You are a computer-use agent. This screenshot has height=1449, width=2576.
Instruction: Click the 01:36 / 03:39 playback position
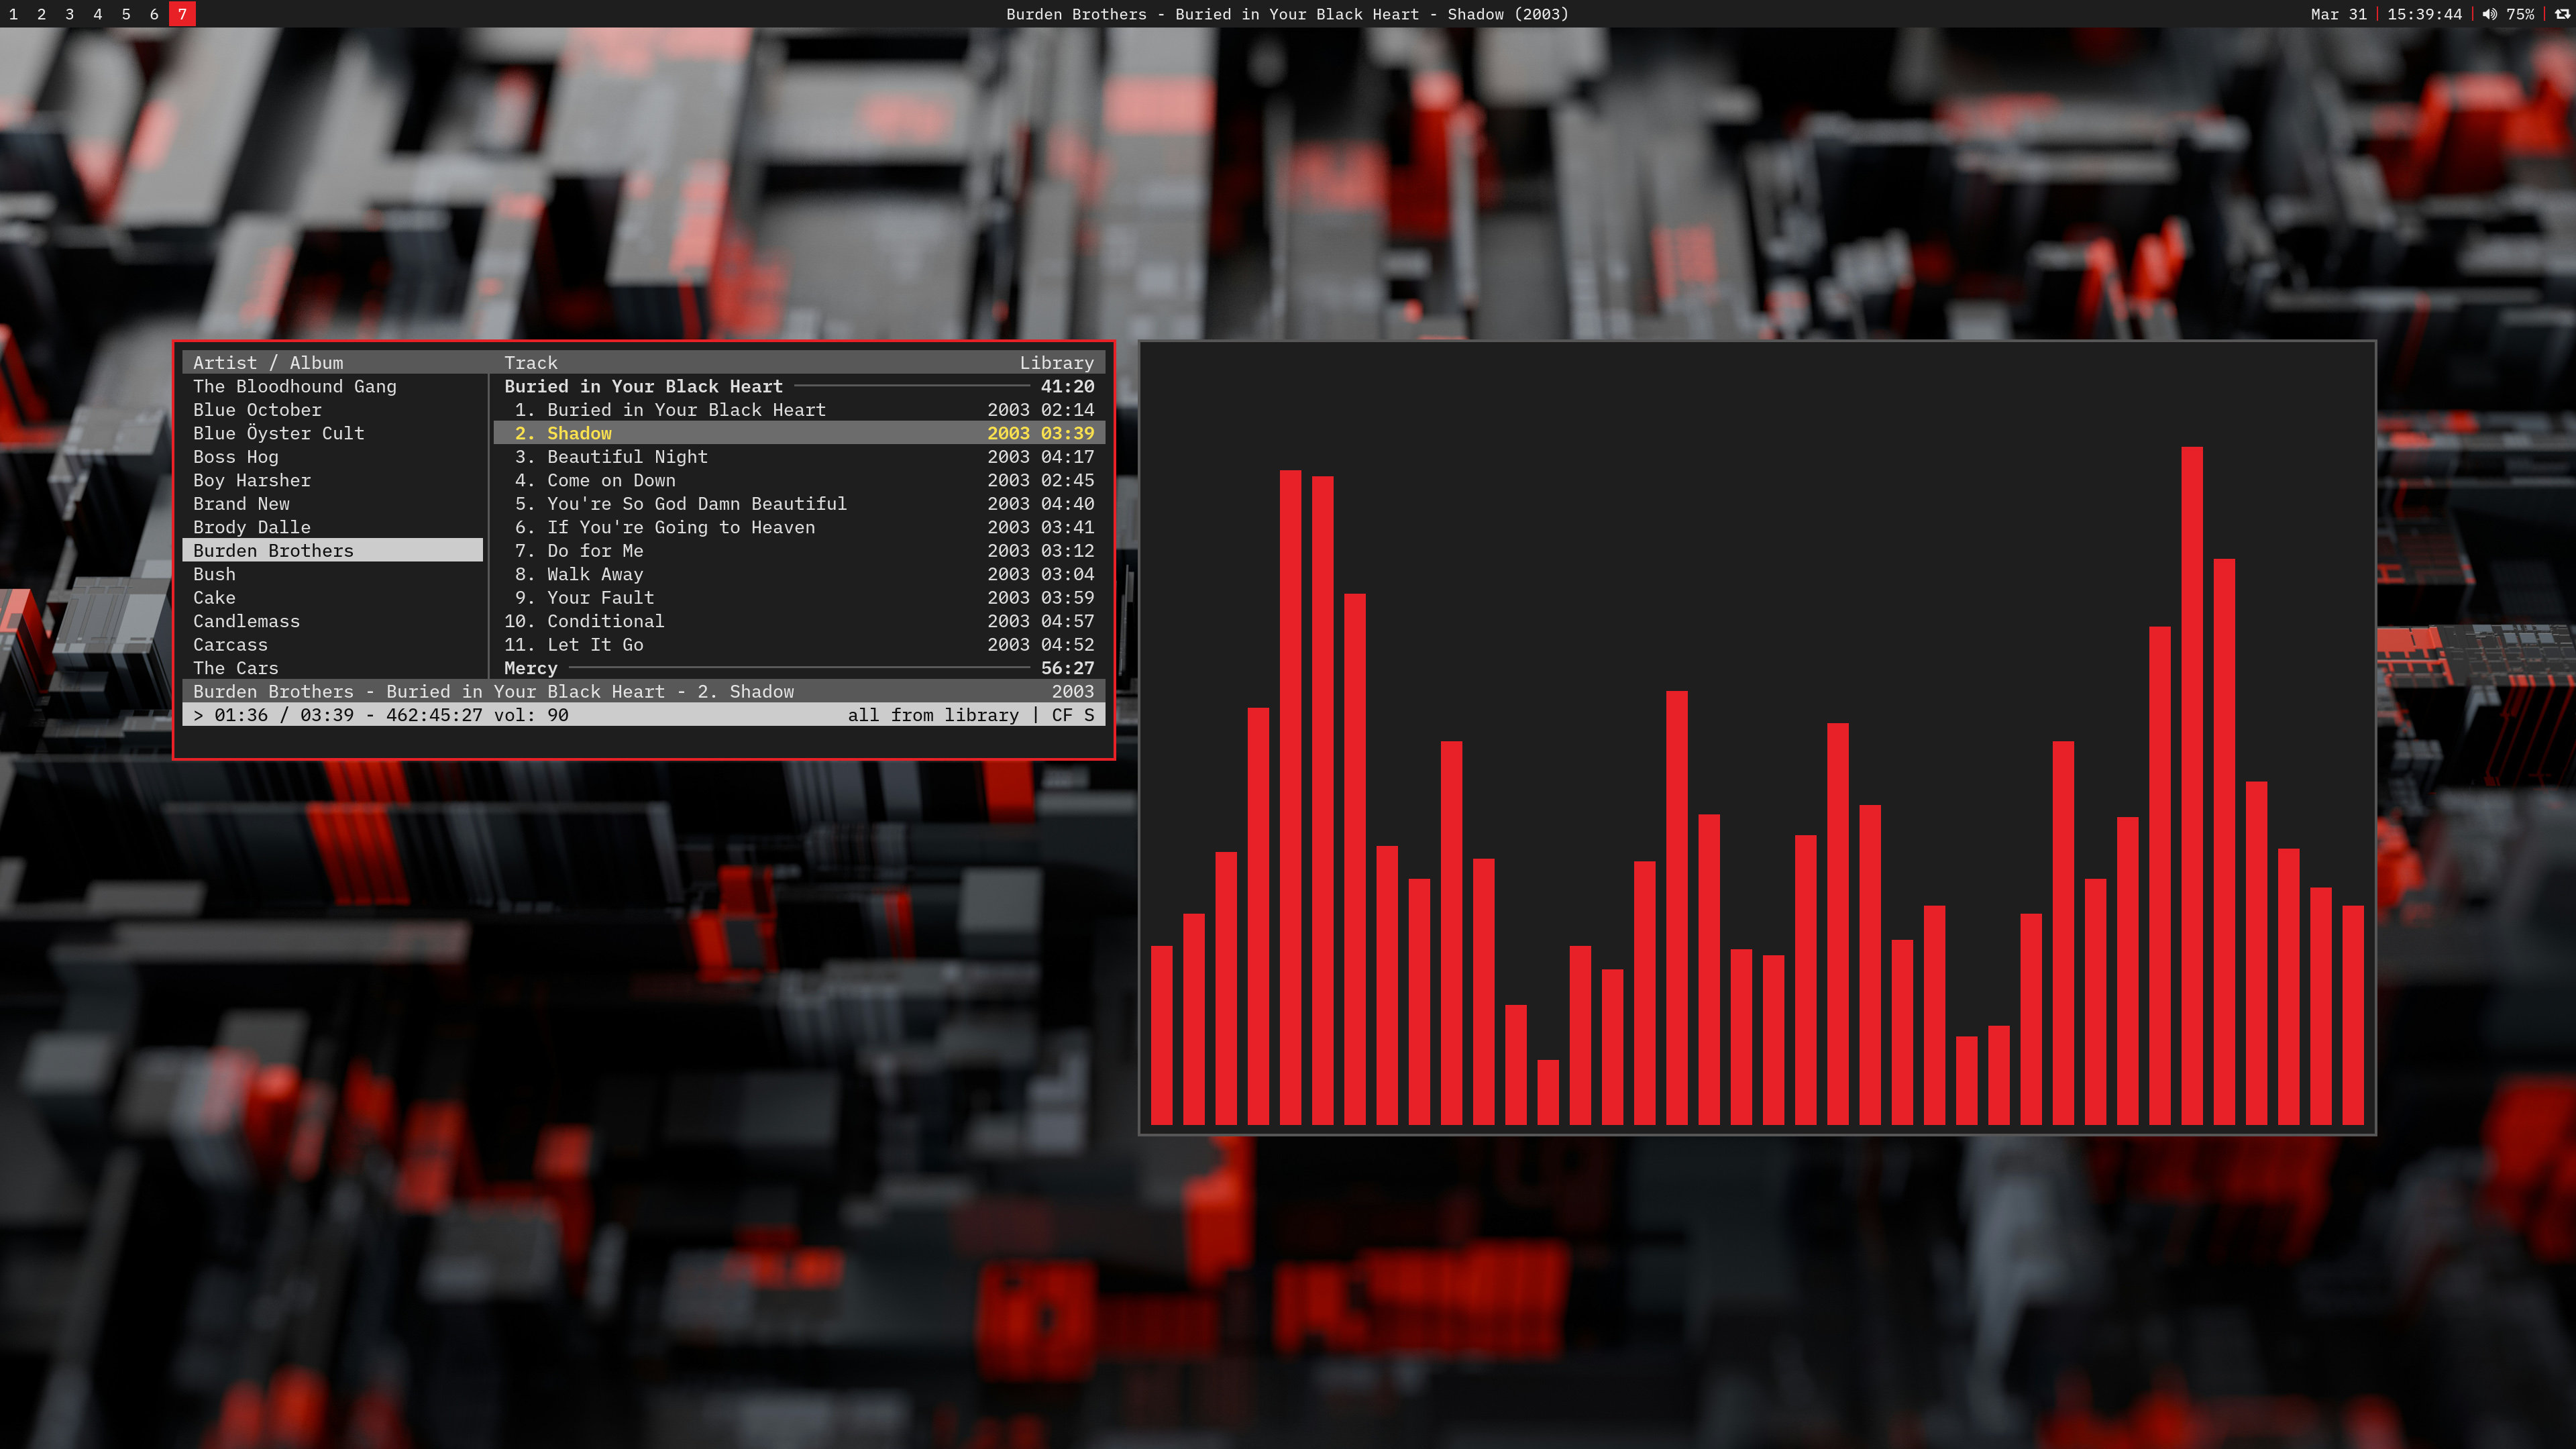pyautogui.click(x=284, y=715)
